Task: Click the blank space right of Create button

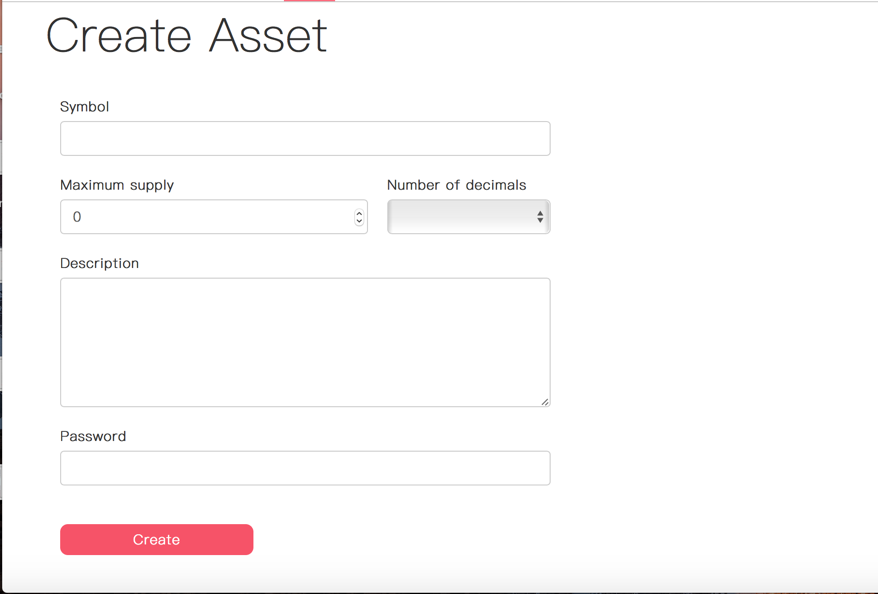Action: click(x=448, y=540)
